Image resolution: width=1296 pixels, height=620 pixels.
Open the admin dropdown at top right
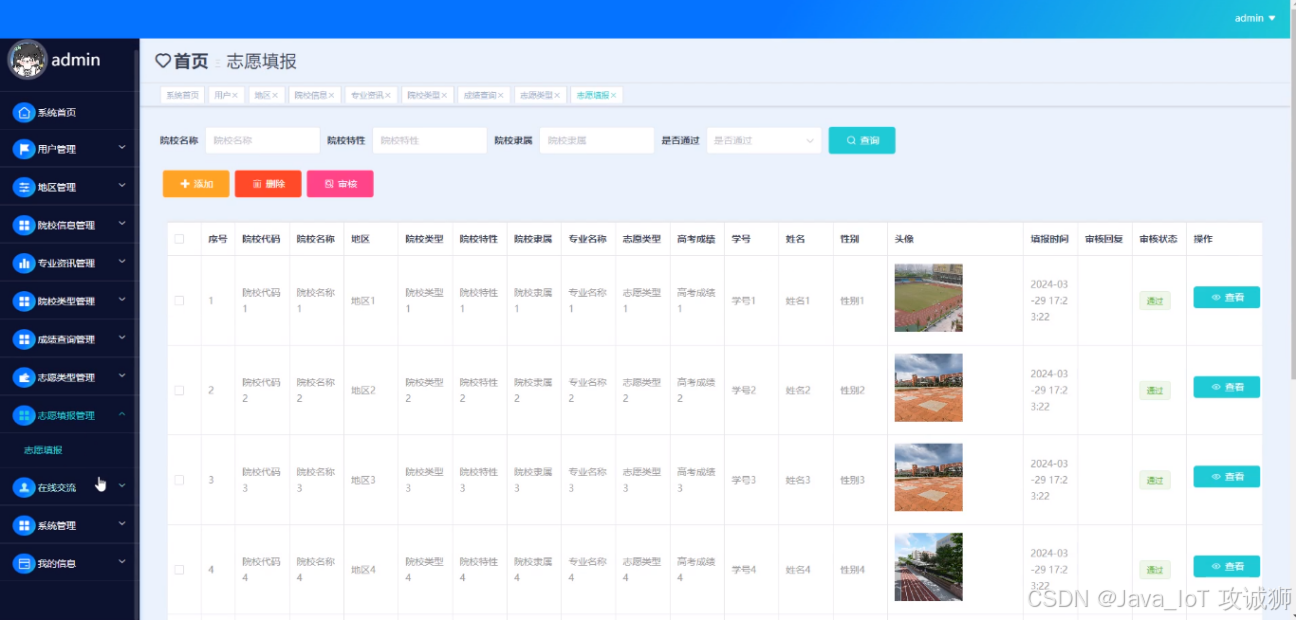click(1255, 18)
